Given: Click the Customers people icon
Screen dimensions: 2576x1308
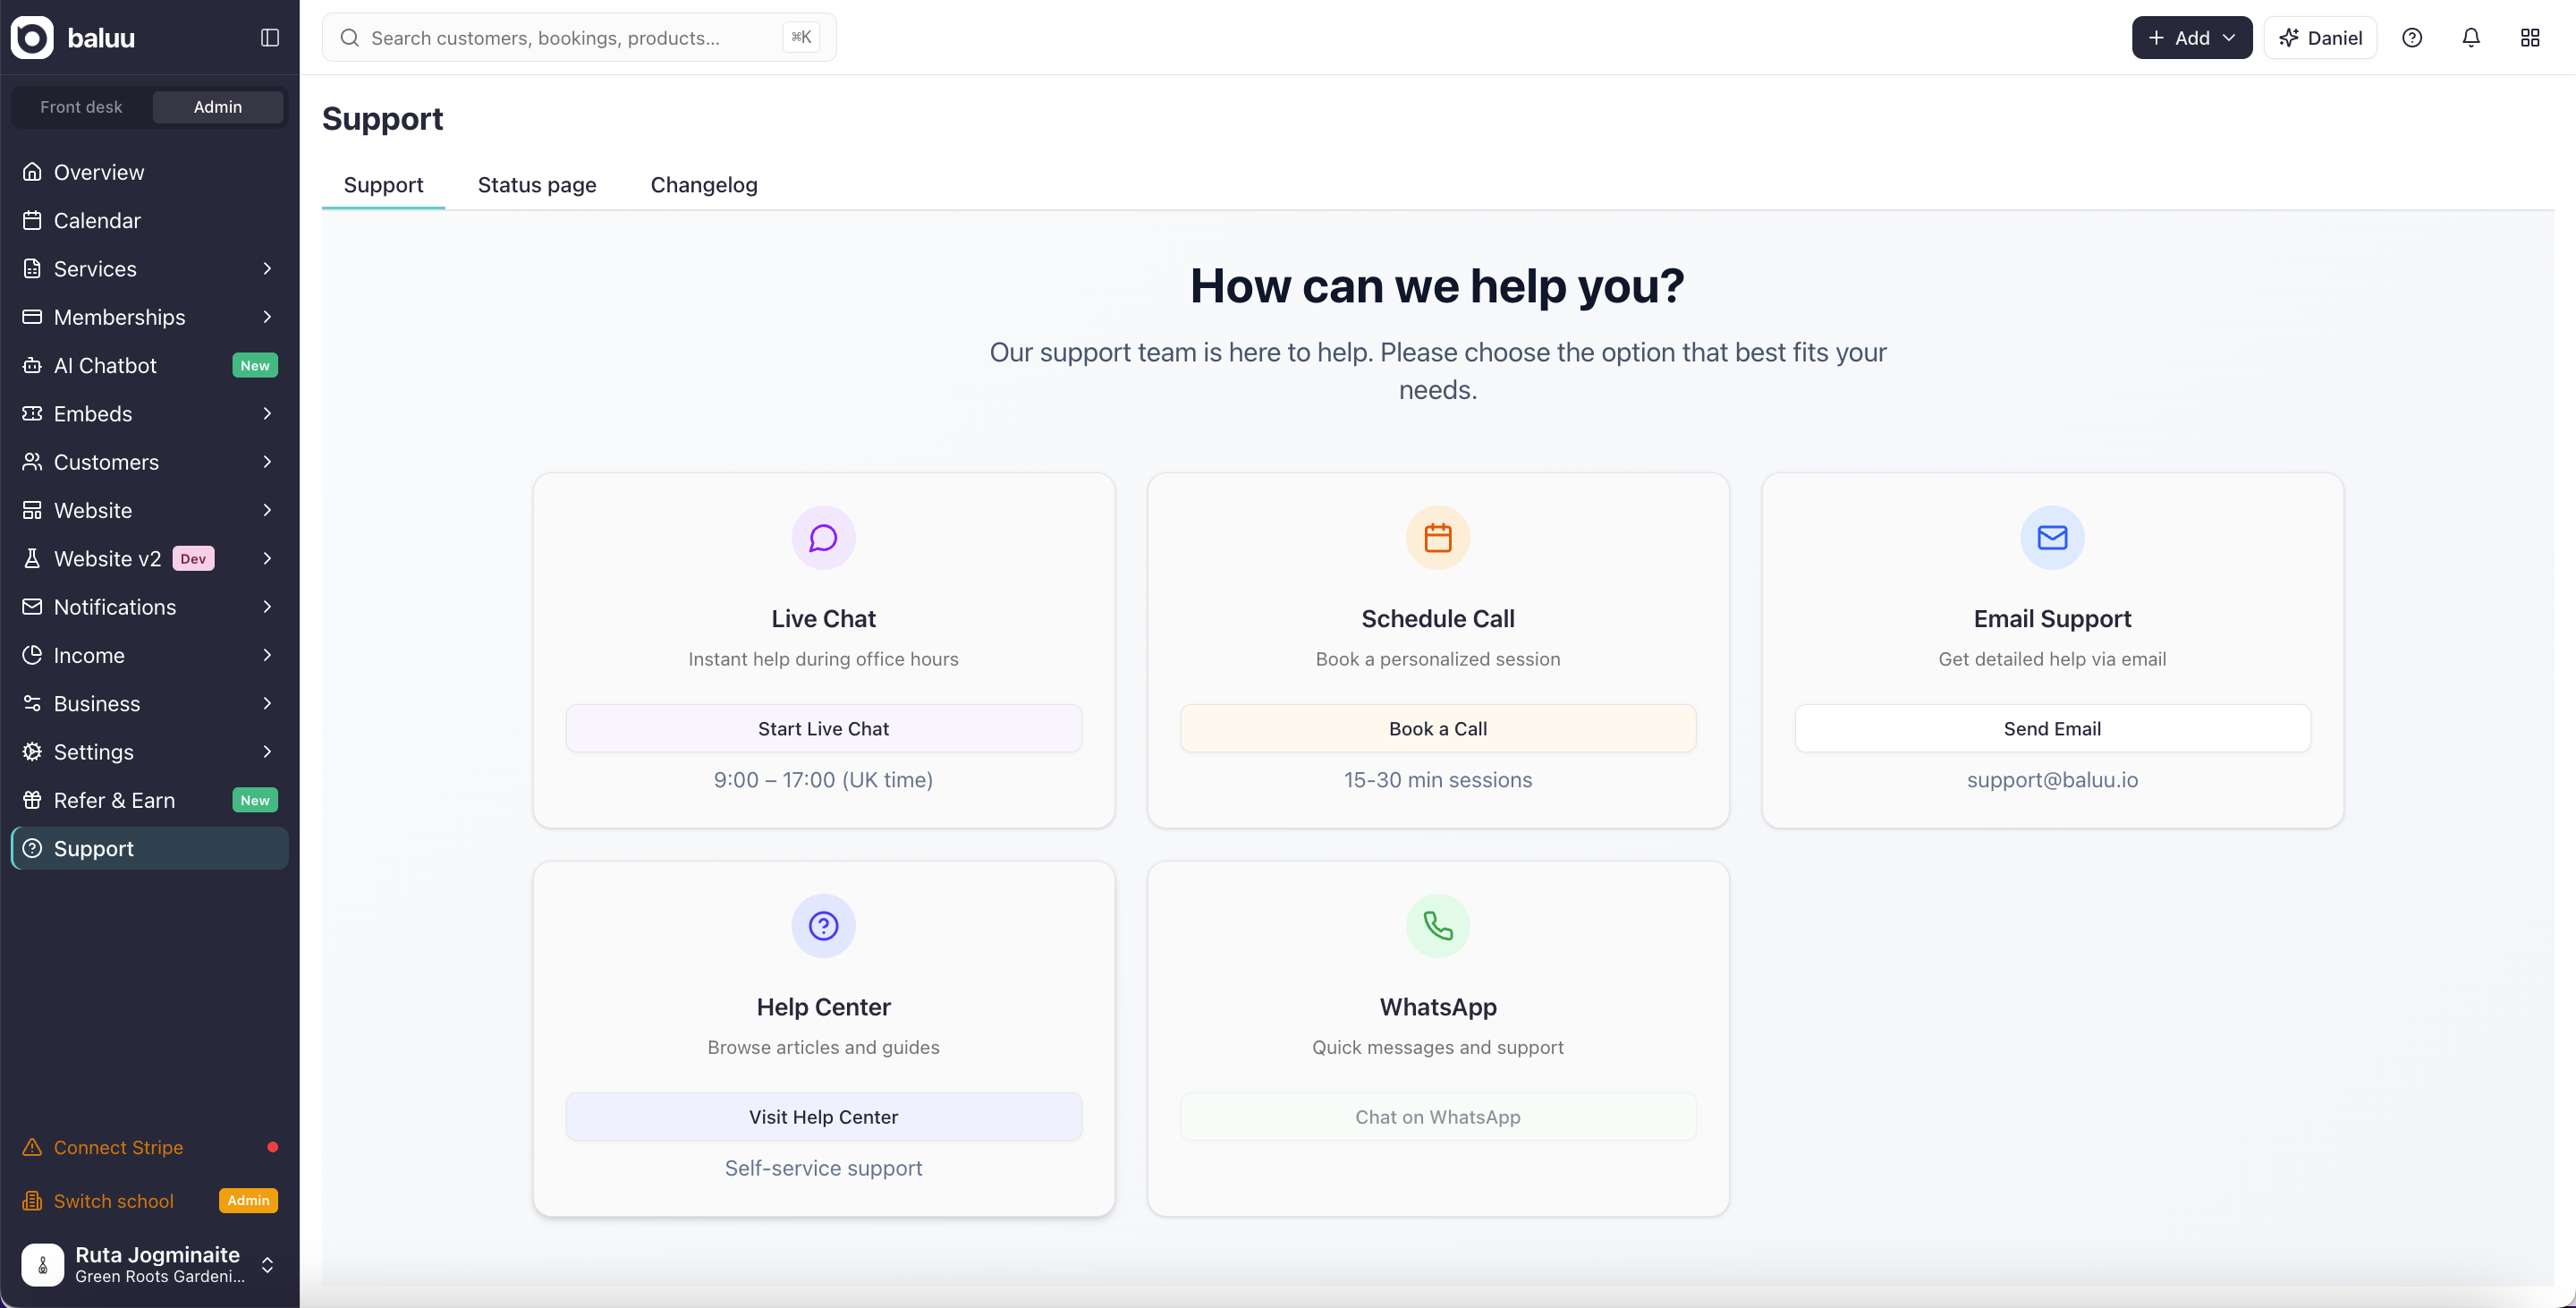Looking at the screenshot, I should pyautogui.click(x=32, y=462).
